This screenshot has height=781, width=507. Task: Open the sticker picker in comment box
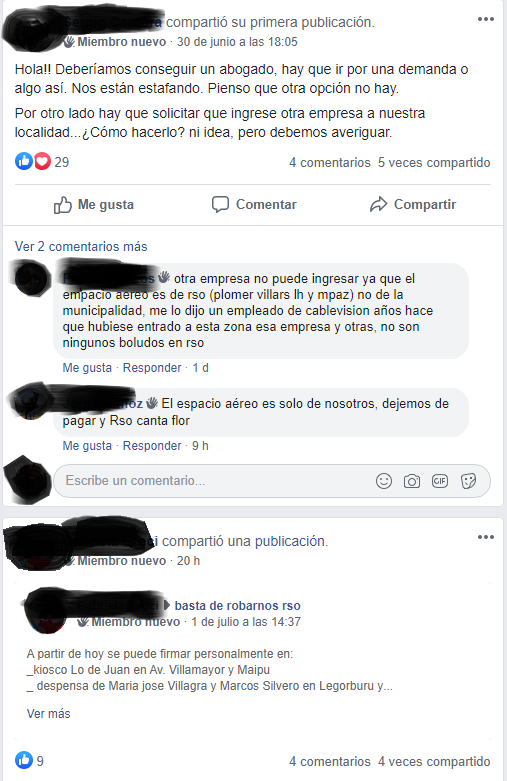(468, 481)
